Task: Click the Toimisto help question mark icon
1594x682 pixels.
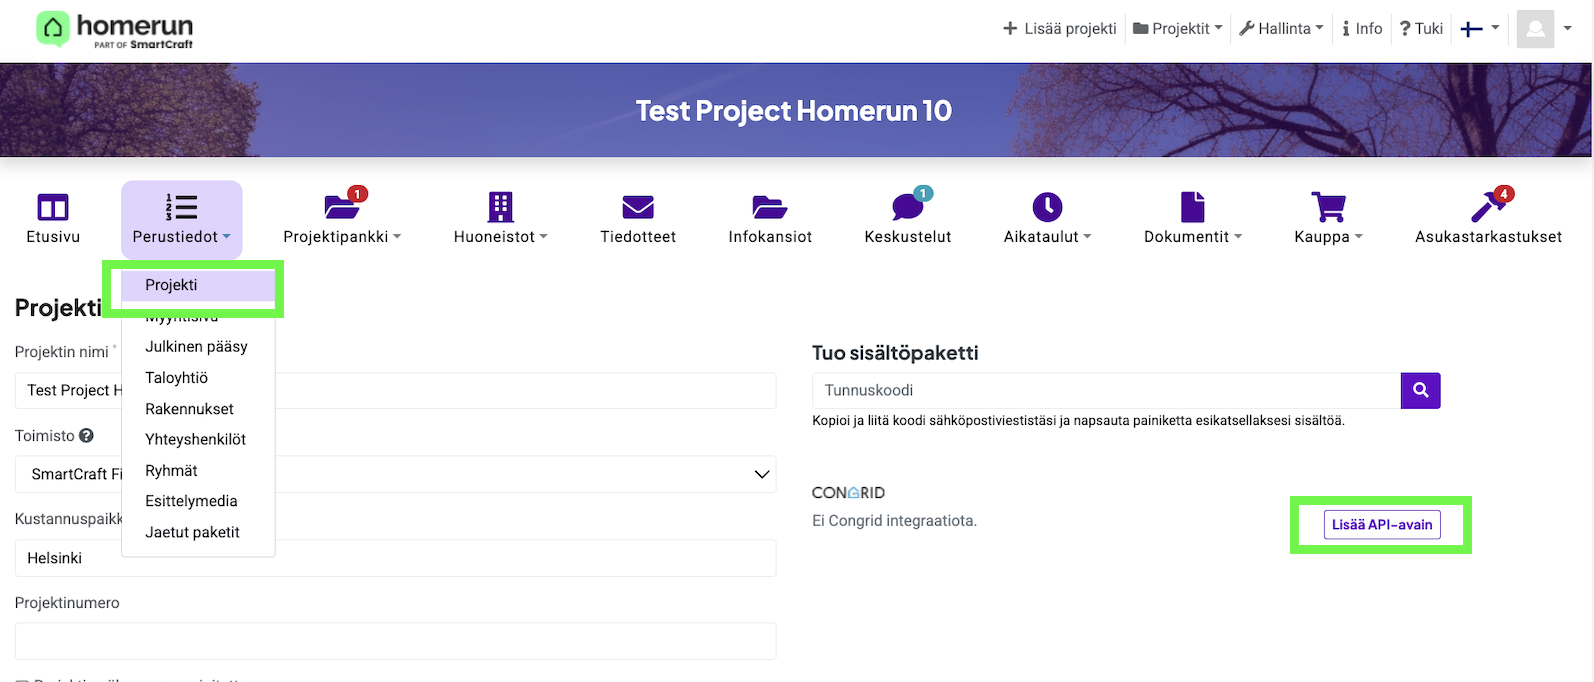Action: coord(86,436)
